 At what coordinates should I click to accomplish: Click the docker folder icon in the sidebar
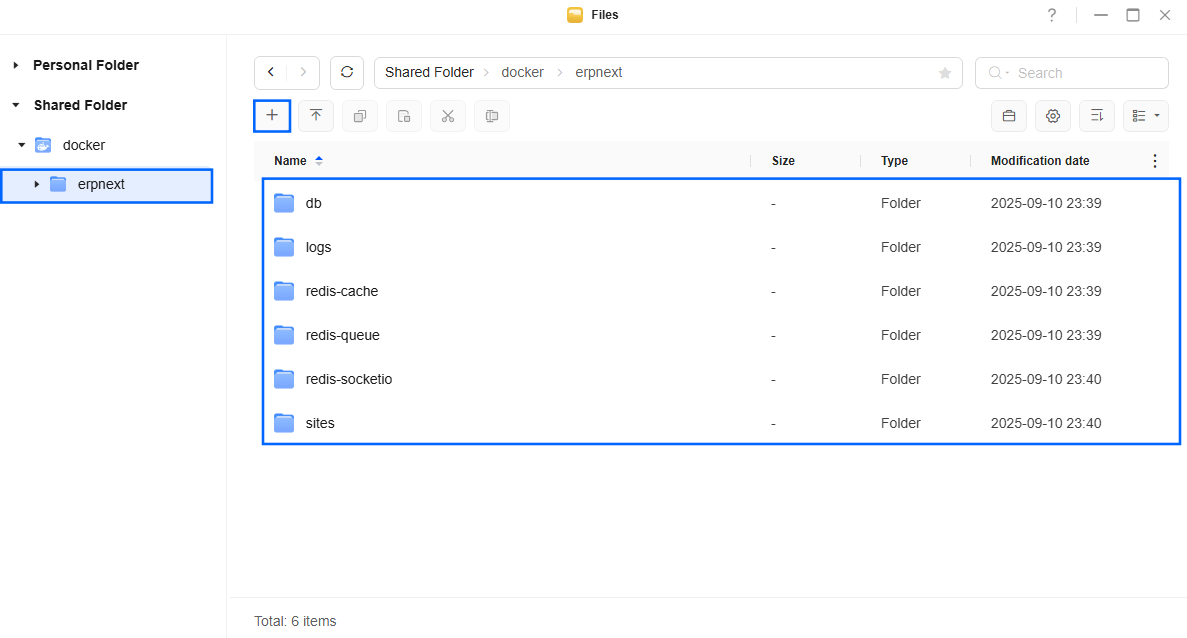(43, 145)
